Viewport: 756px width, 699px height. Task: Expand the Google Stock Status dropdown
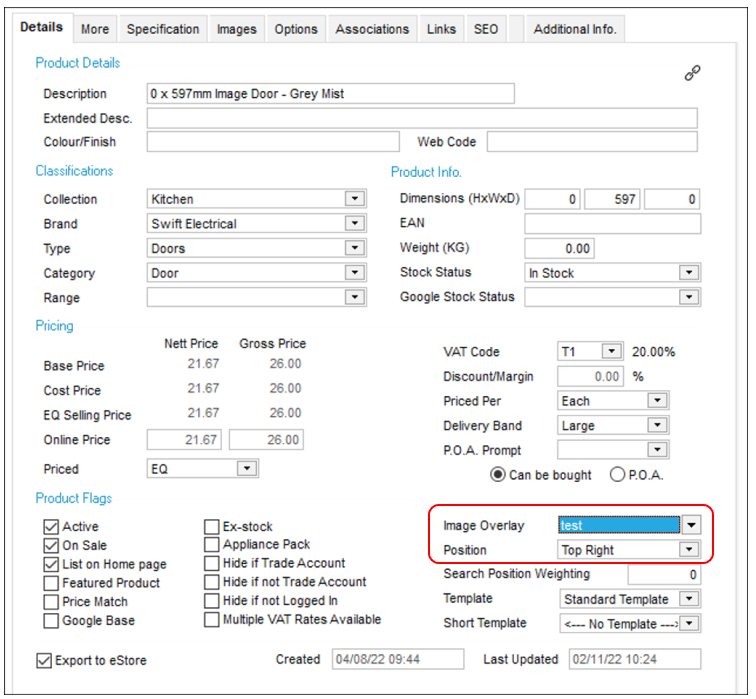pyautogui.click(x=689, y=297)
